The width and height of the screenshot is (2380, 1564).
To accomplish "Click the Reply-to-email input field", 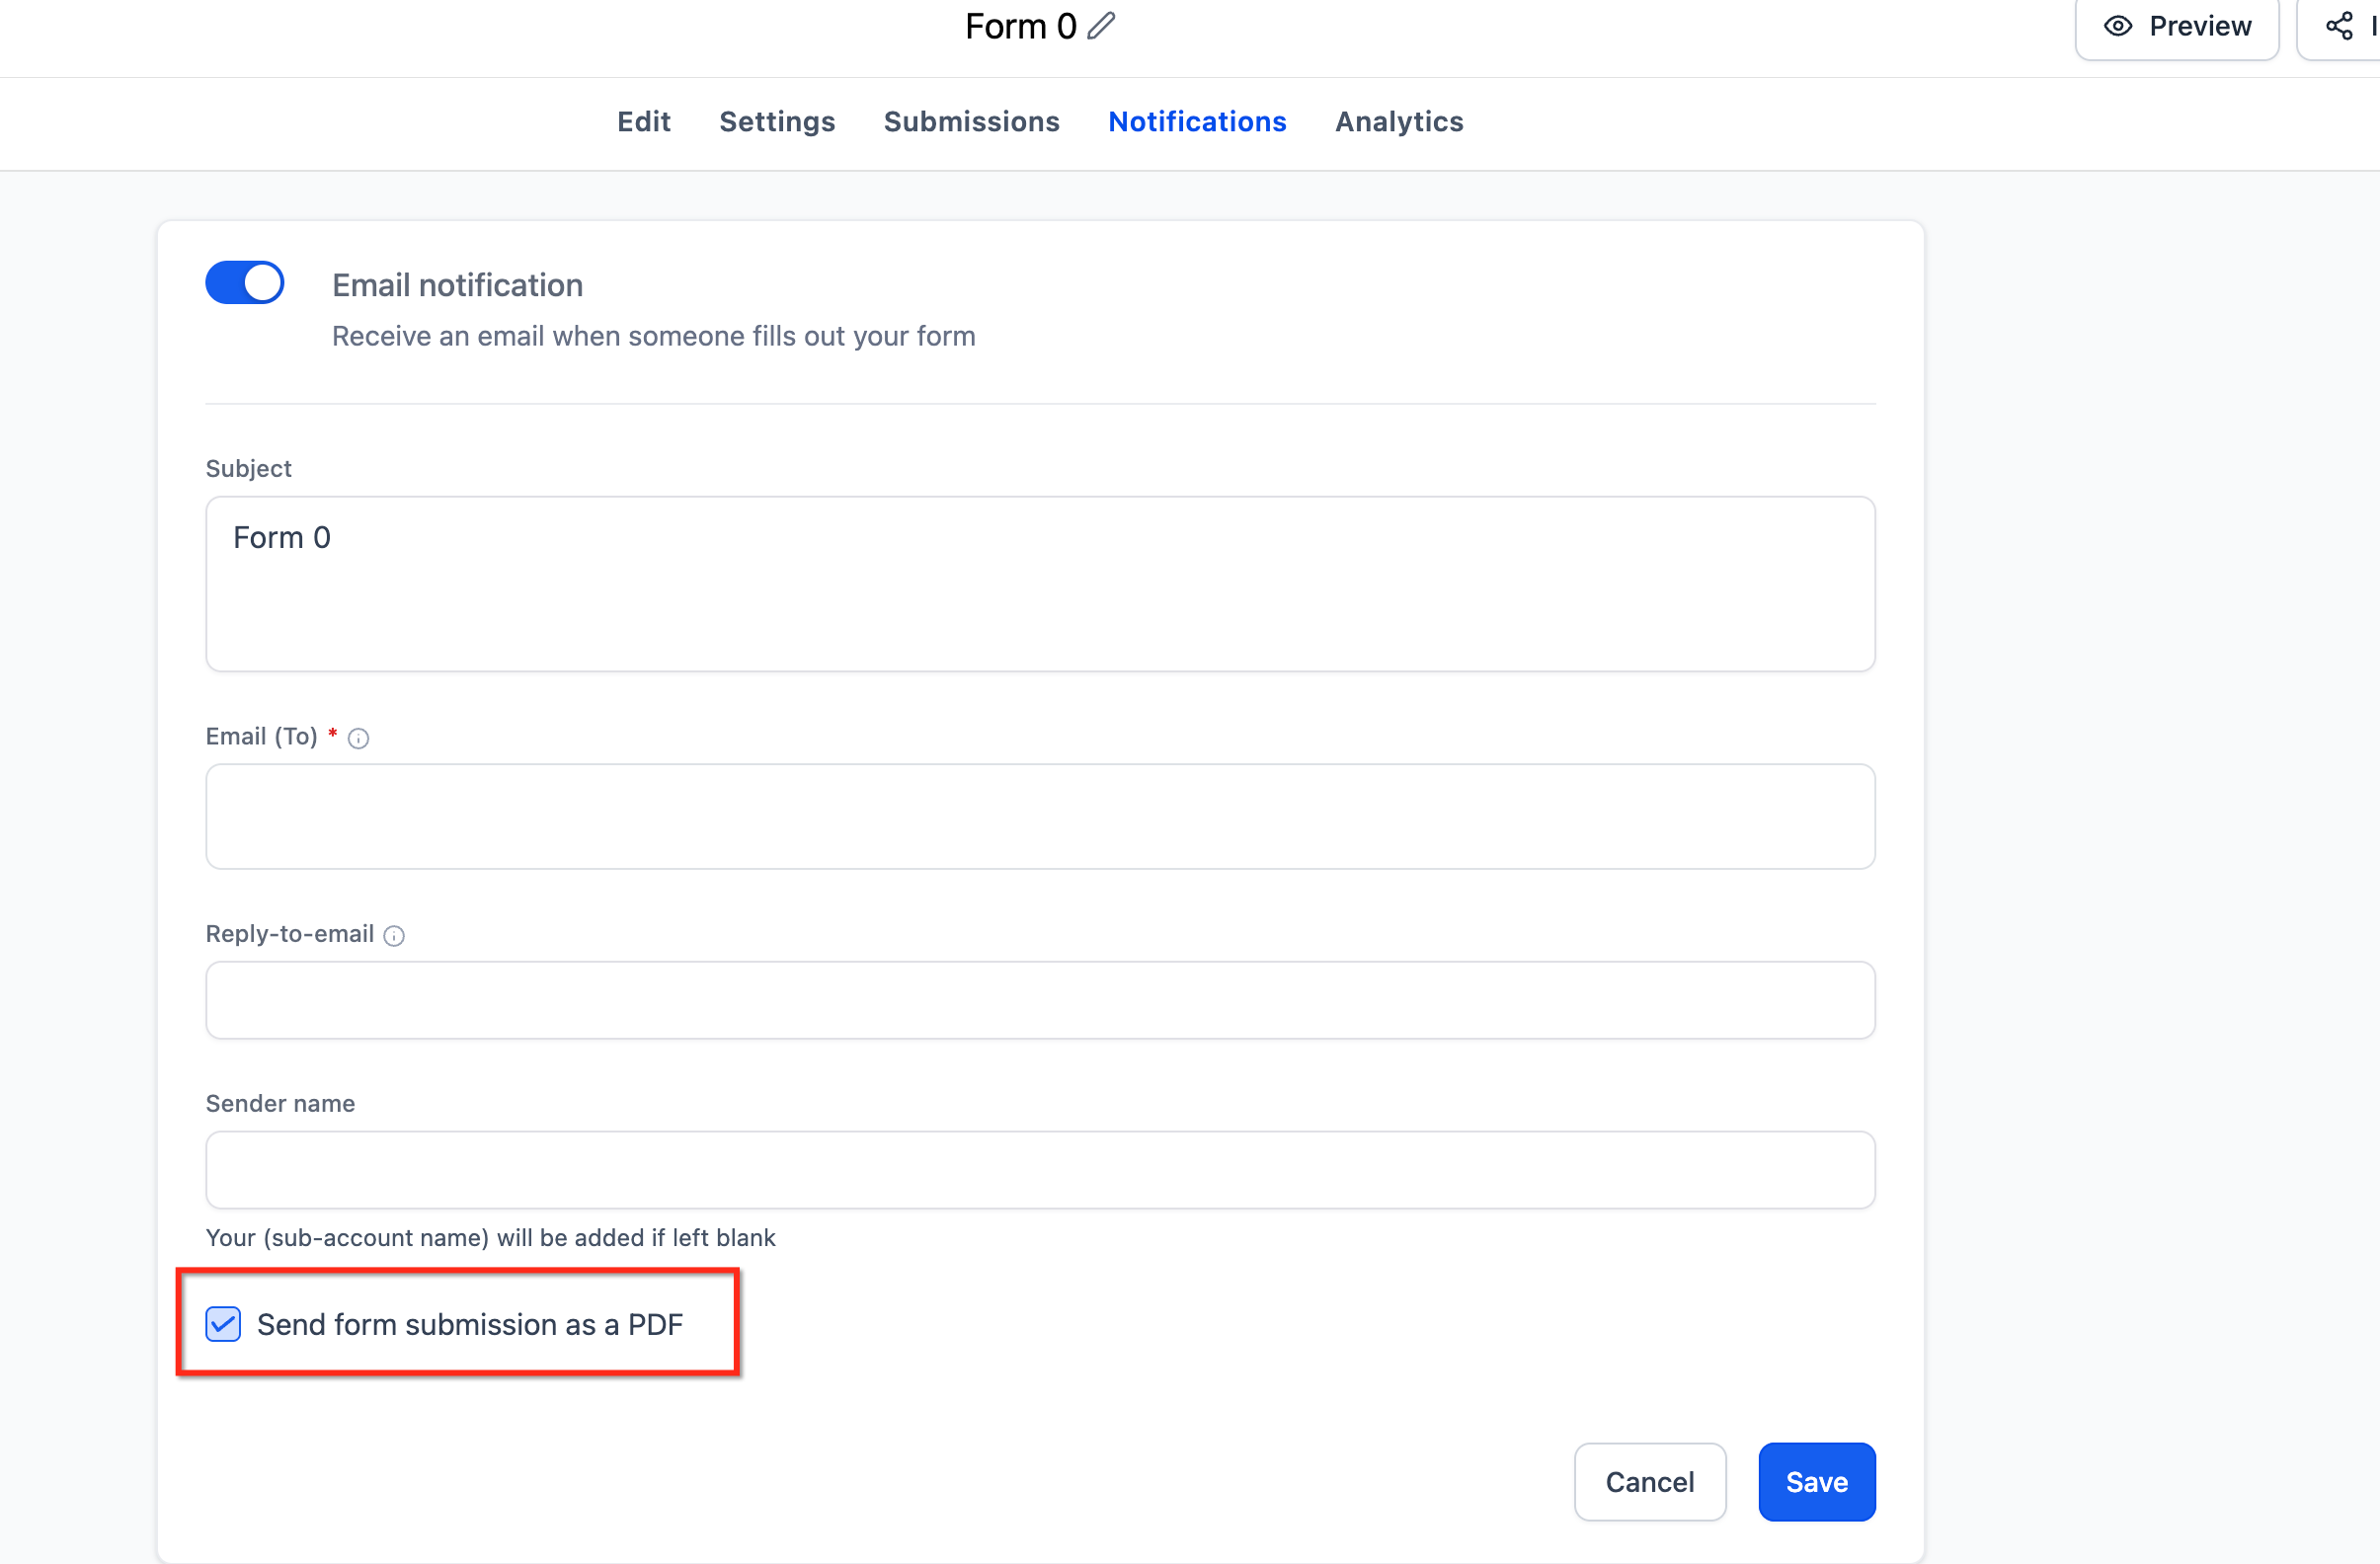I will click(1040, 1000).
